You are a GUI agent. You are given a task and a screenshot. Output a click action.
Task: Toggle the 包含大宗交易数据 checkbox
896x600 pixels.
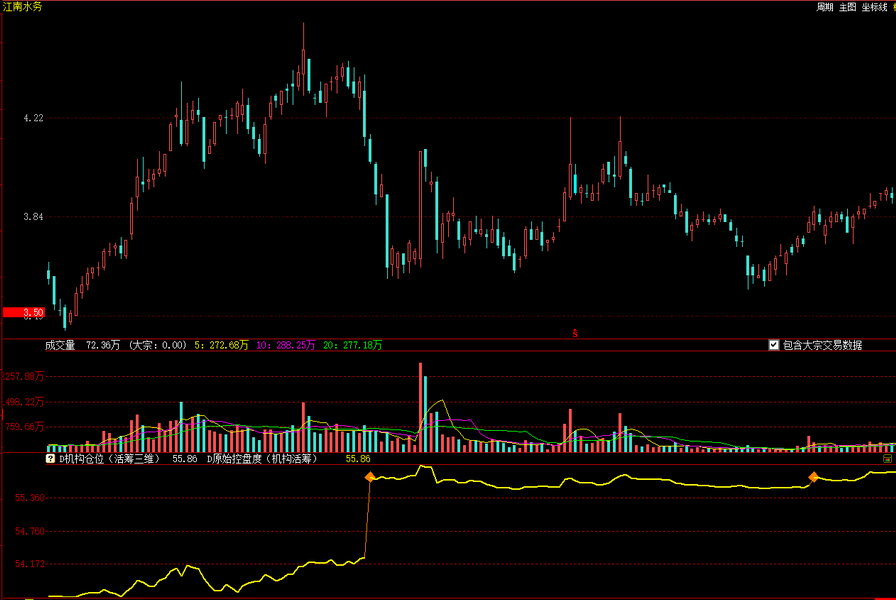[774, 345]
